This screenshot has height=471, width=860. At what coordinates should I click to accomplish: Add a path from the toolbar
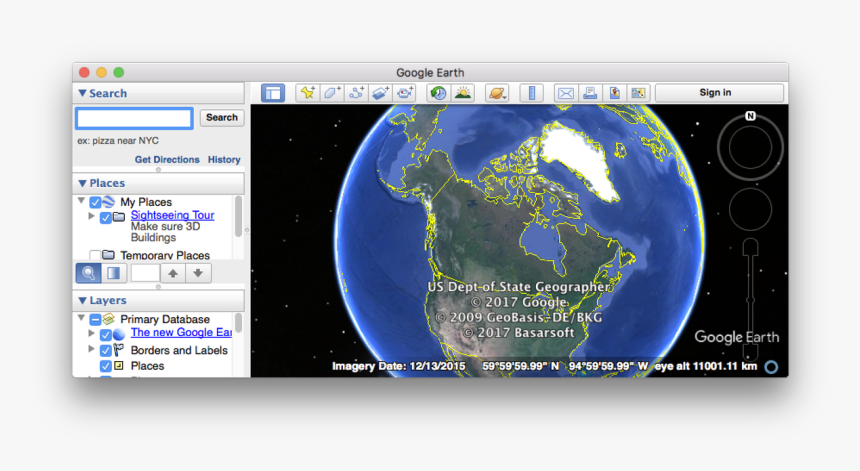click(356, 93)
